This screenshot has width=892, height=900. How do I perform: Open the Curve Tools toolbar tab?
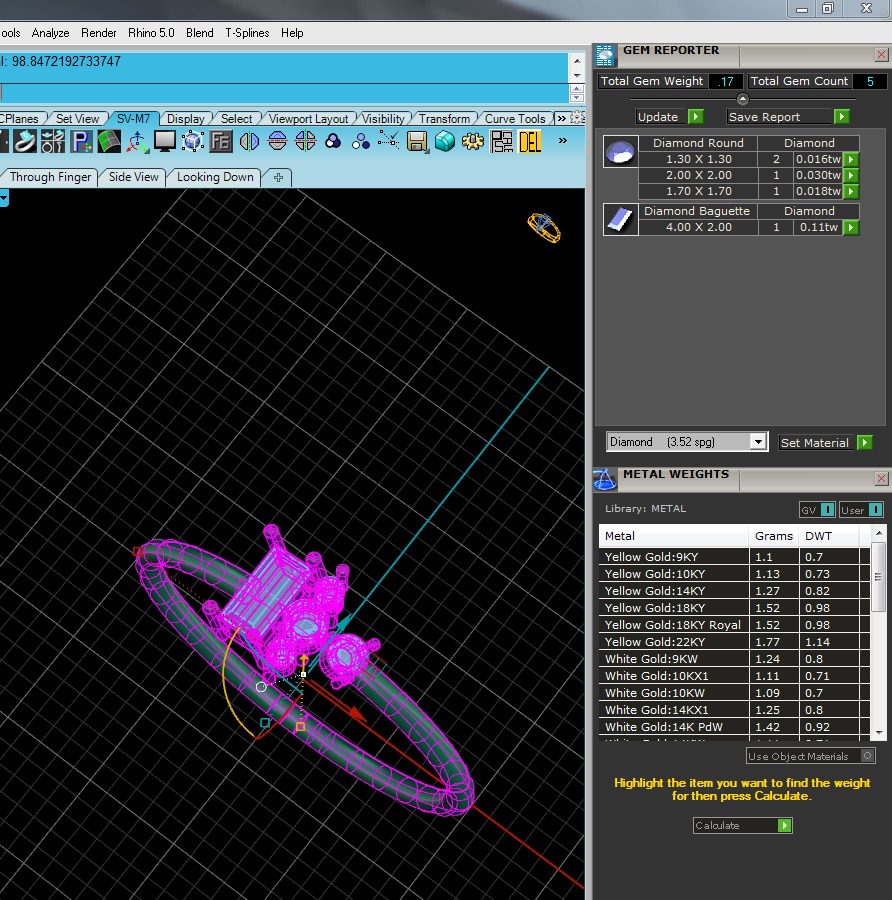tap(515, 119)
